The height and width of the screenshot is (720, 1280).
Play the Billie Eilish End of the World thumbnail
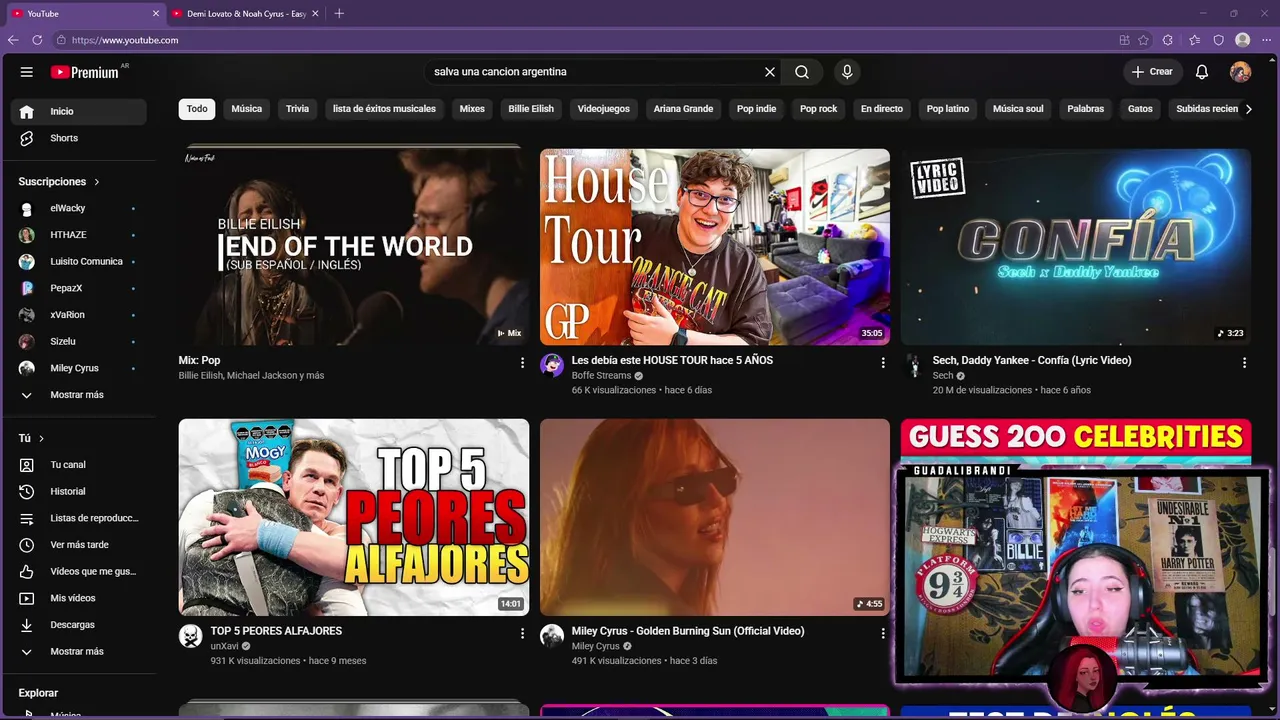(354, 247)
